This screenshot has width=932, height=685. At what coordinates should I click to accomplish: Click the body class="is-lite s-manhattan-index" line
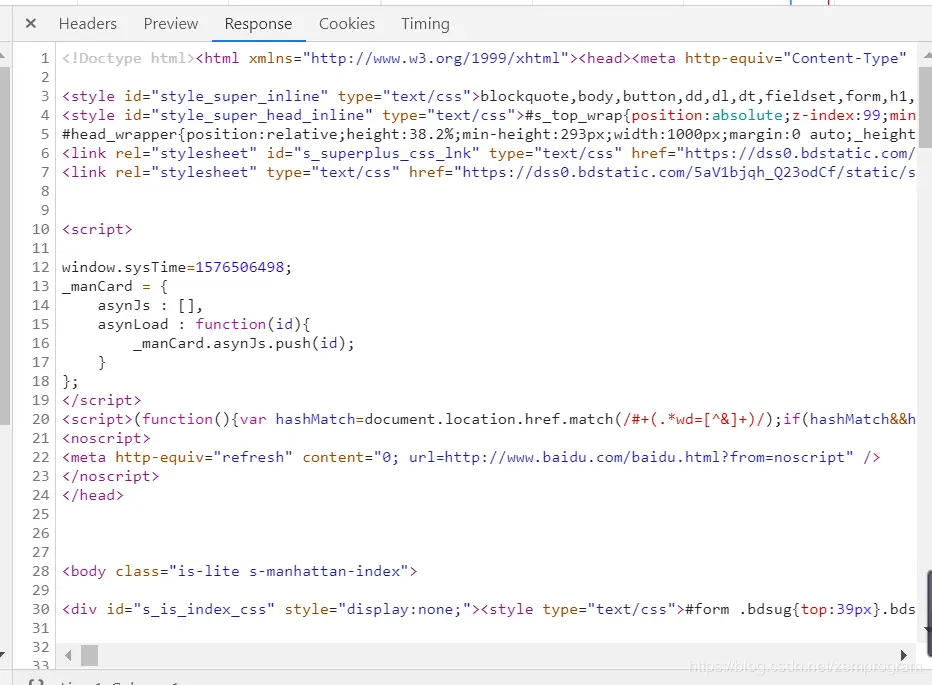click(240, 571)
